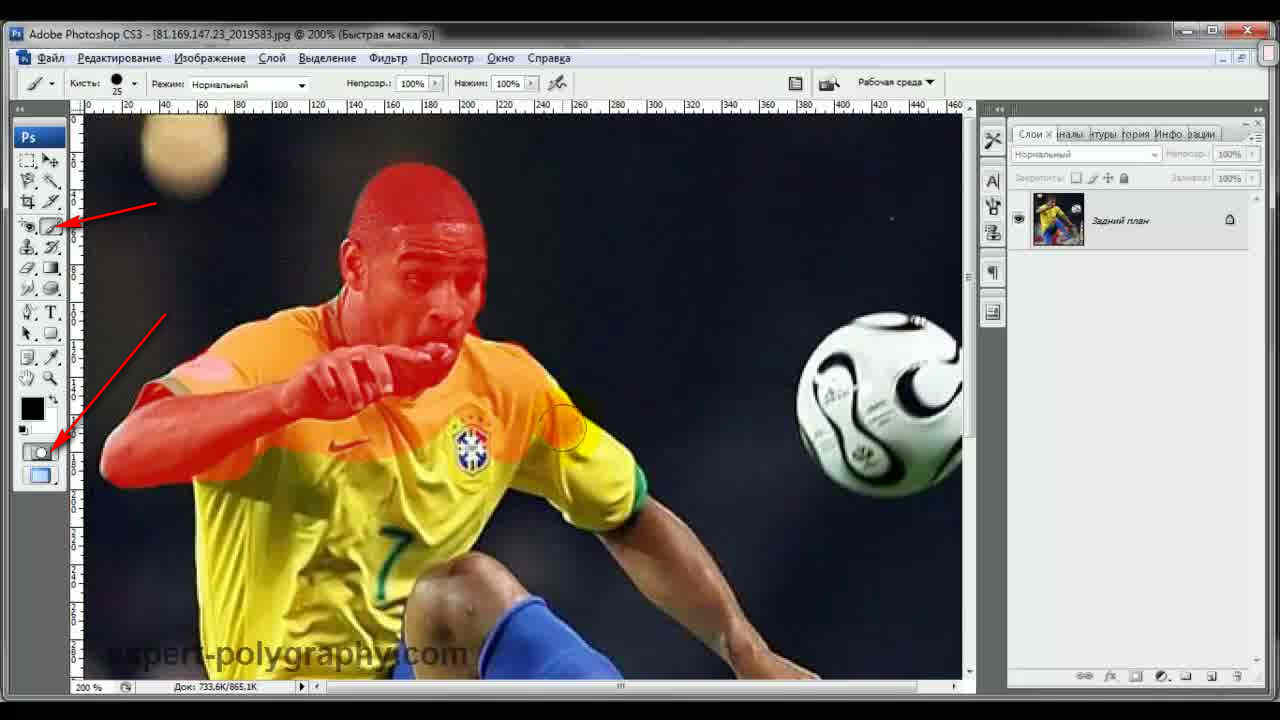Expand the Рабочая среда workspace menu
This screenshot has width=1280, height=720.
pyautogui.click(x=895, y=83)
